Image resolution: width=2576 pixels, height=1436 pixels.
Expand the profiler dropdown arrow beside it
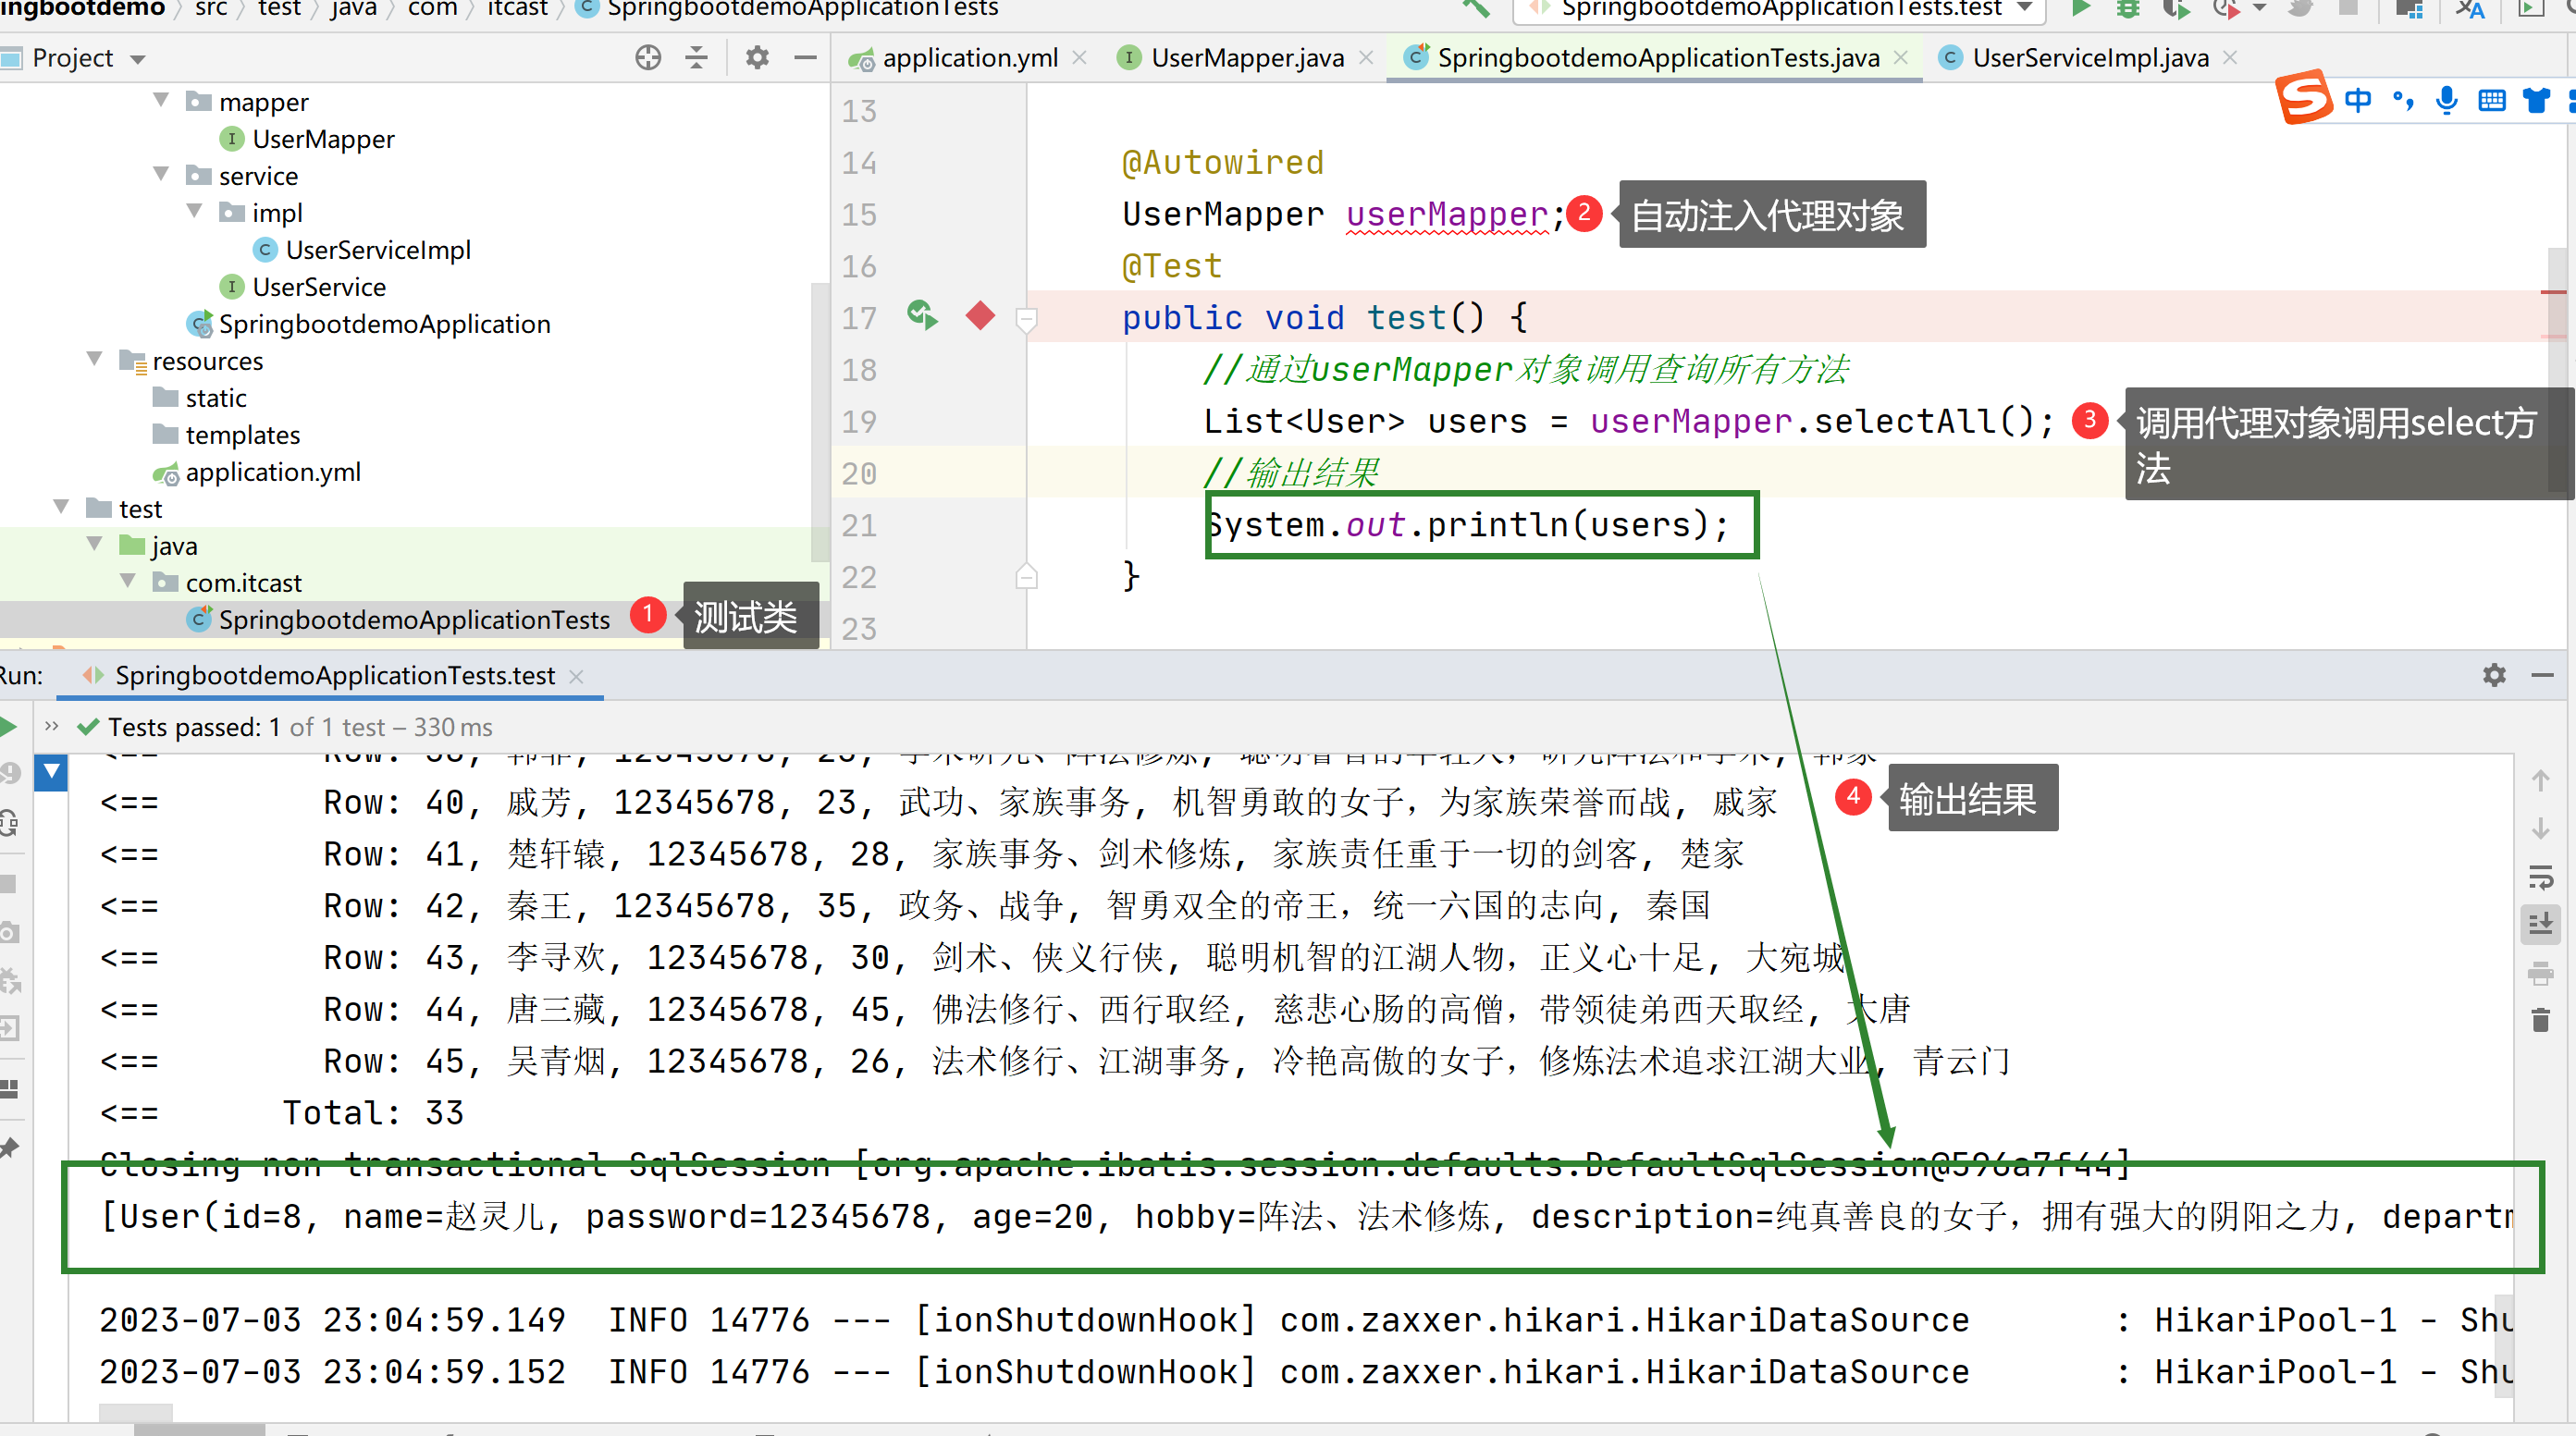2259,8
